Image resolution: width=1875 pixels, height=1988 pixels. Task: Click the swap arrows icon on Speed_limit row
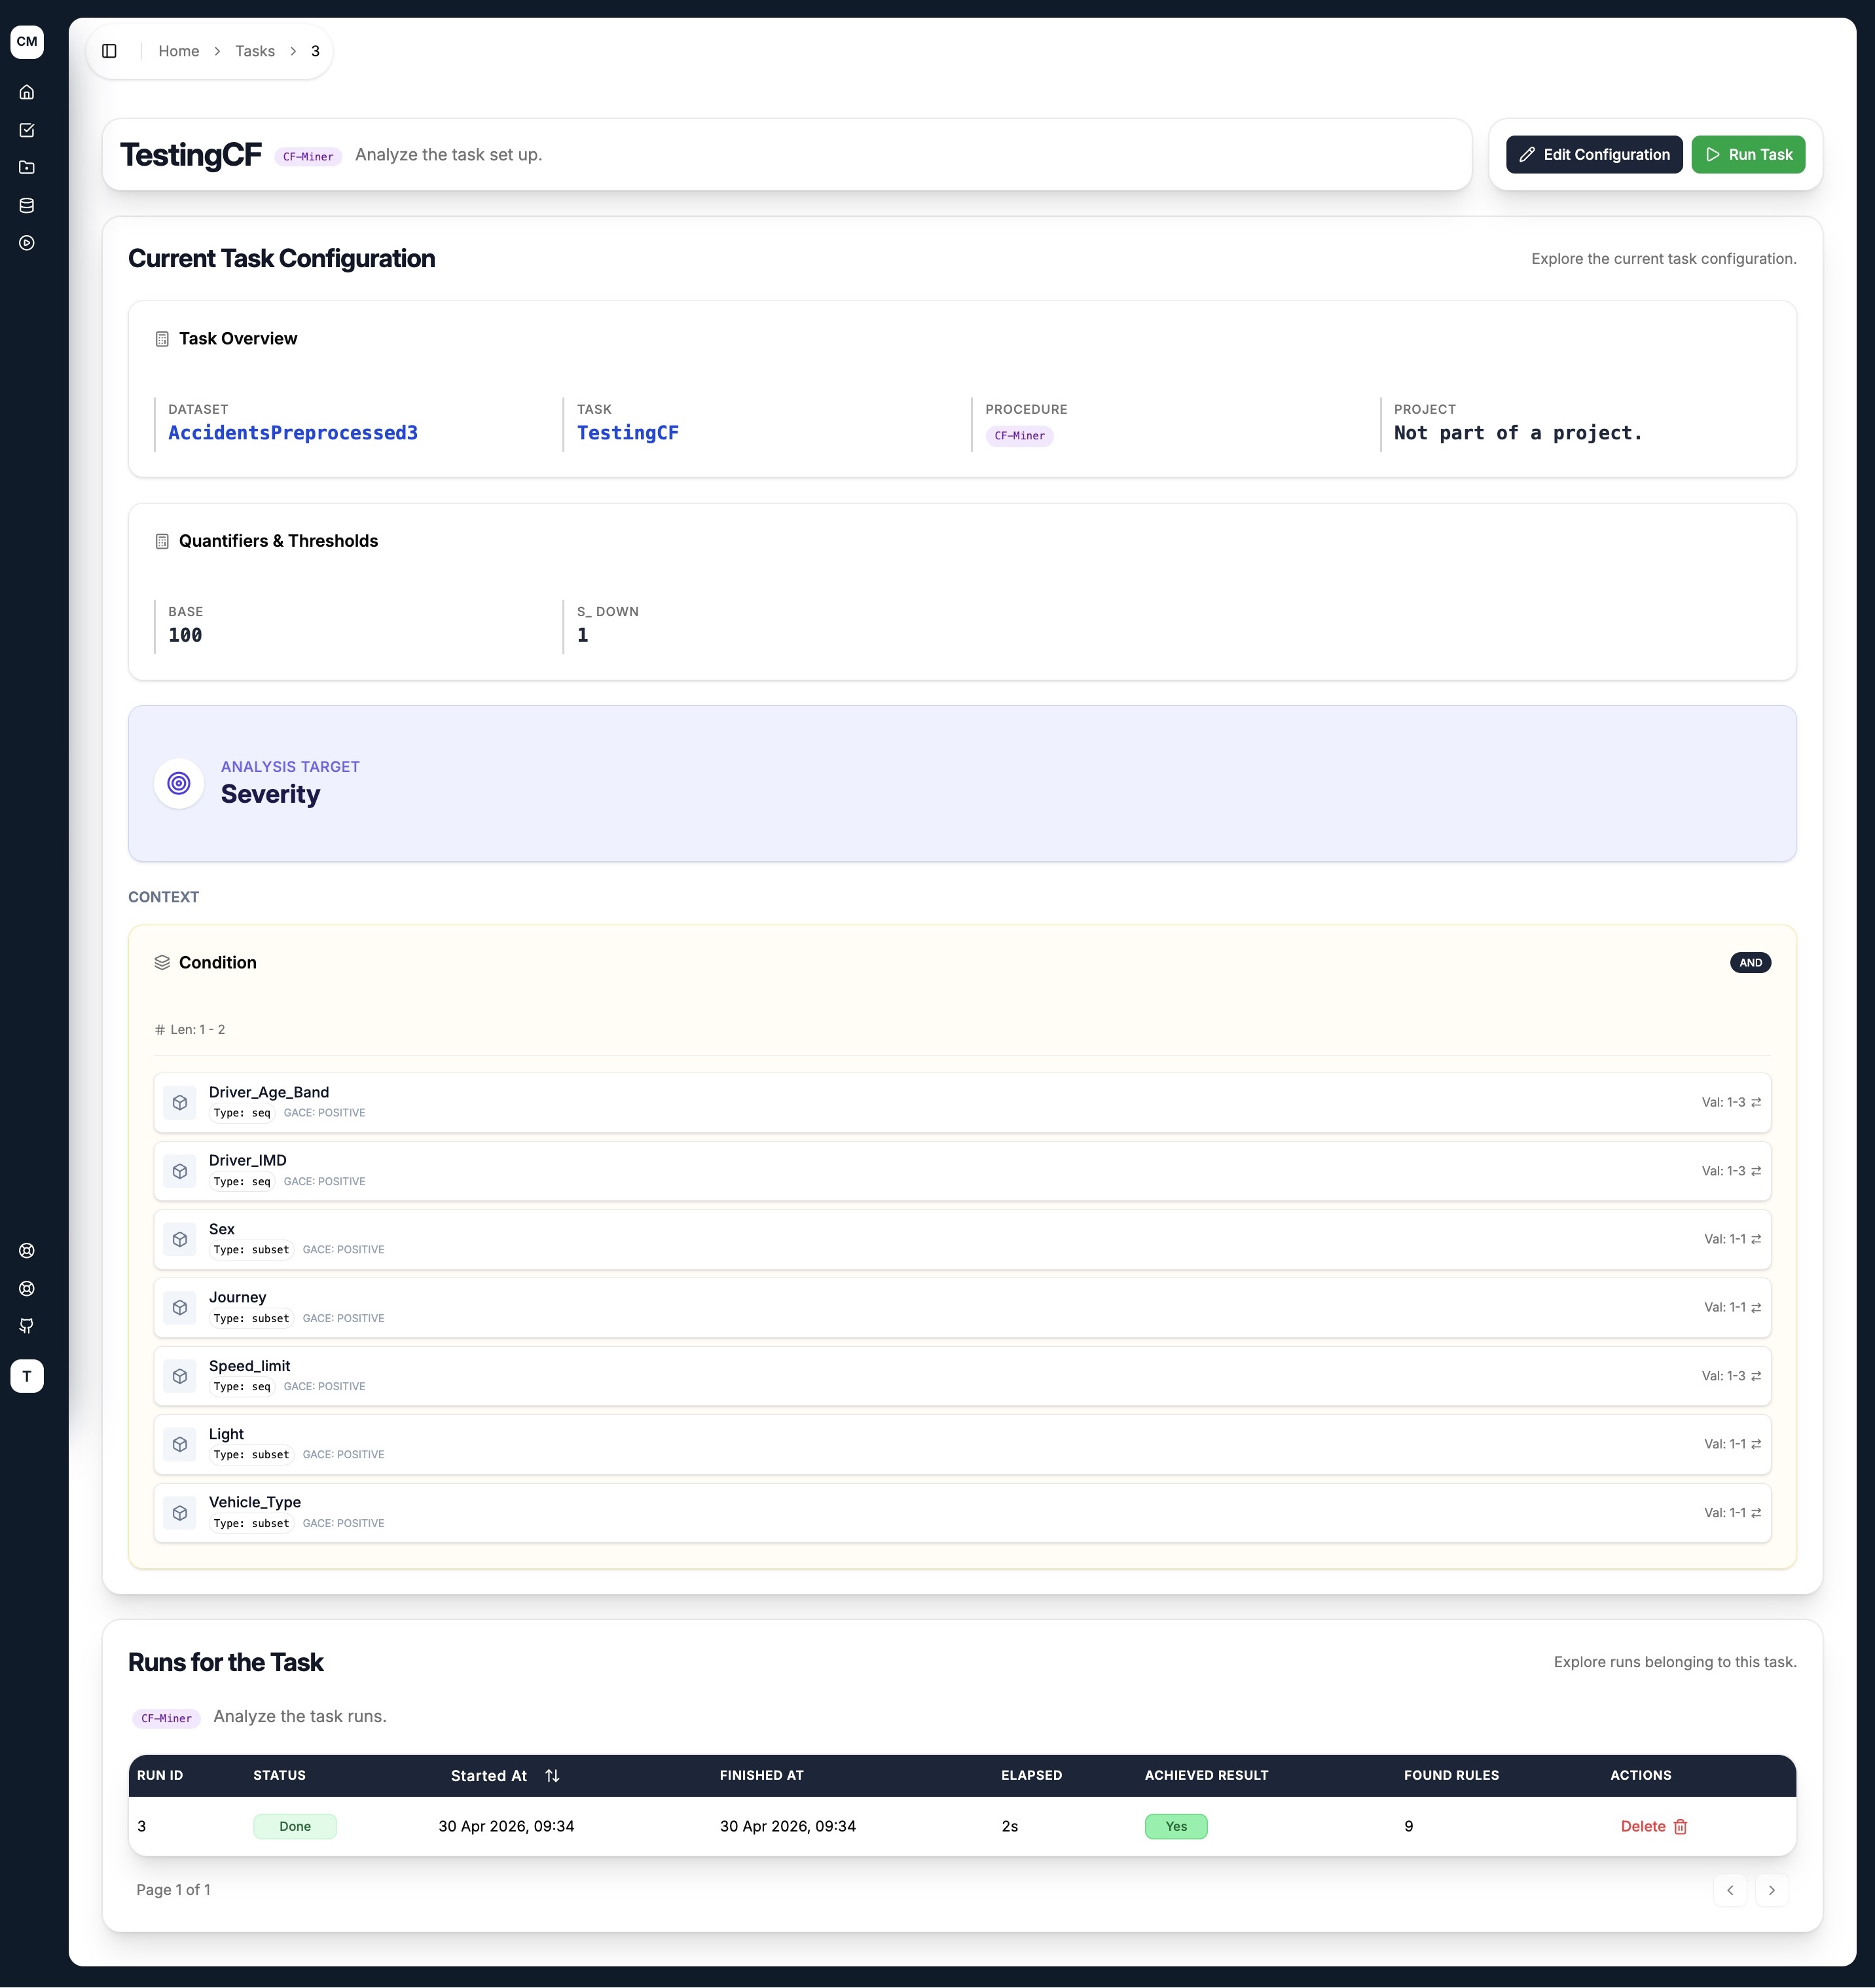[1756, 1376]
